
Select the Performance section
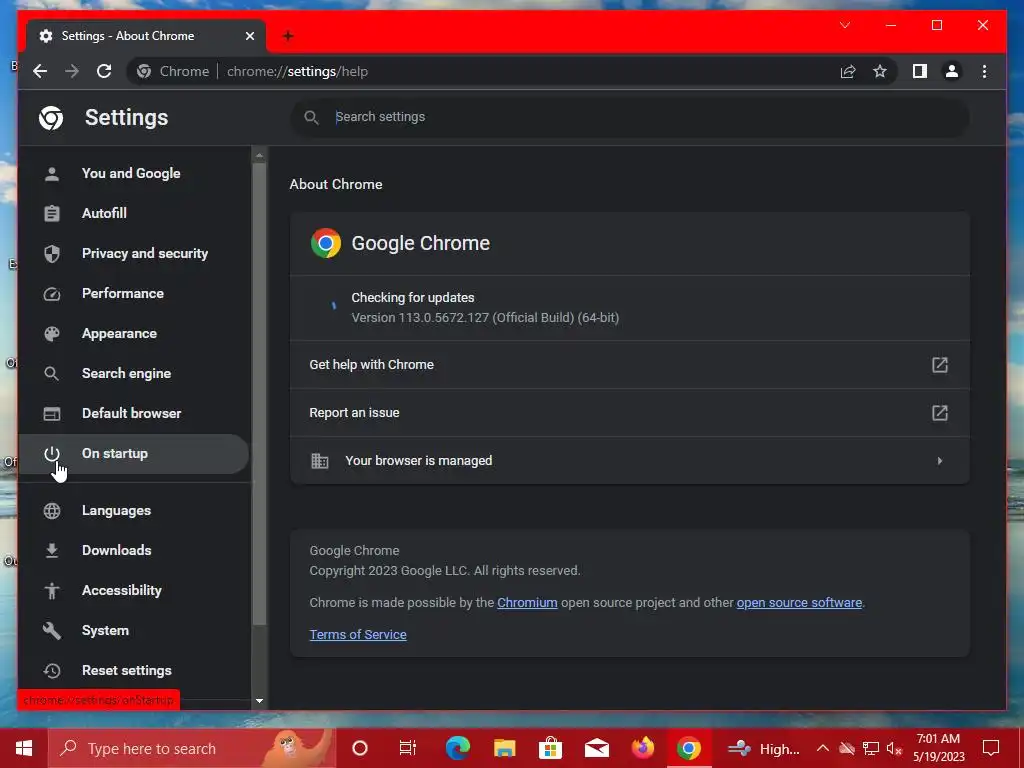pyautogui.click(x=123, y=293)
